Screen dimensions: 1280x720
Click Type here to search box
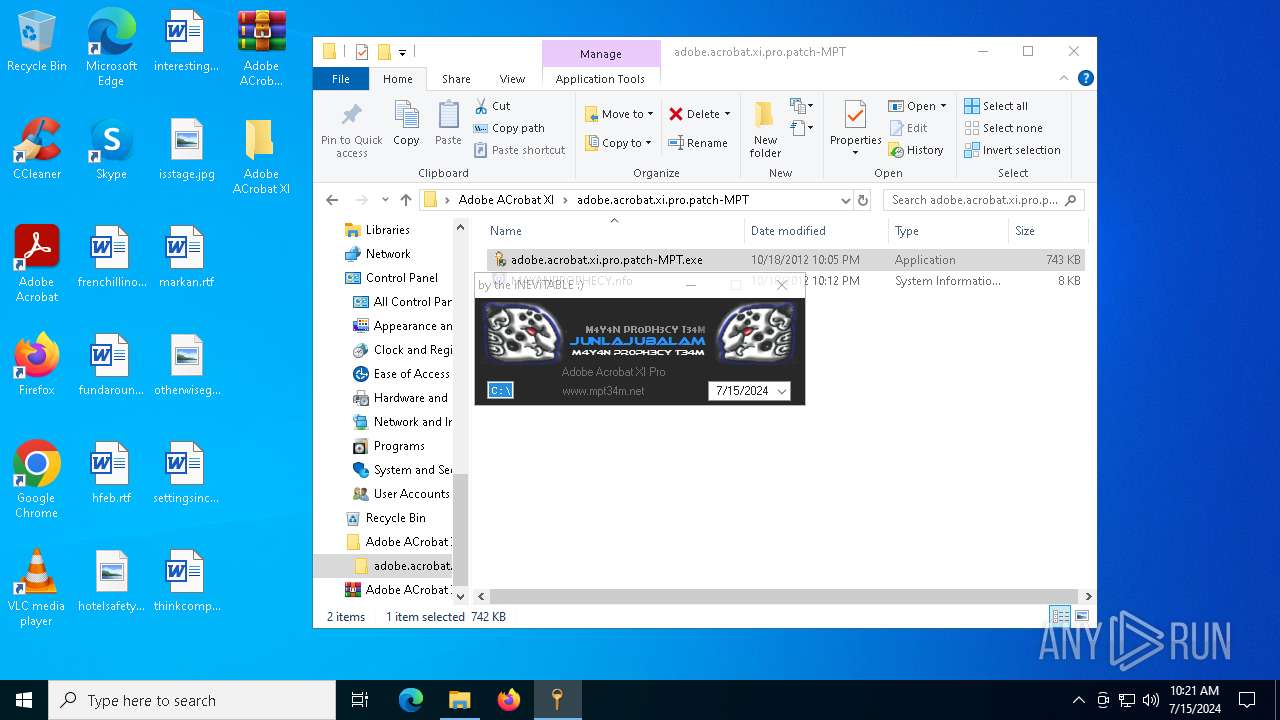click(192, 700)
